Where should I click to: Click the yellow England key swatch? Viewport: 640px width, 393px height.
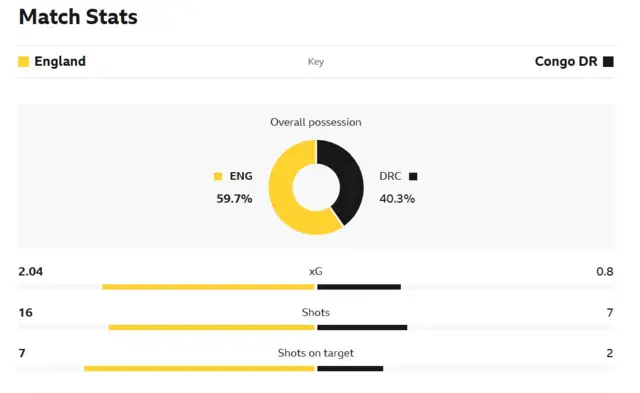(24, 62)
